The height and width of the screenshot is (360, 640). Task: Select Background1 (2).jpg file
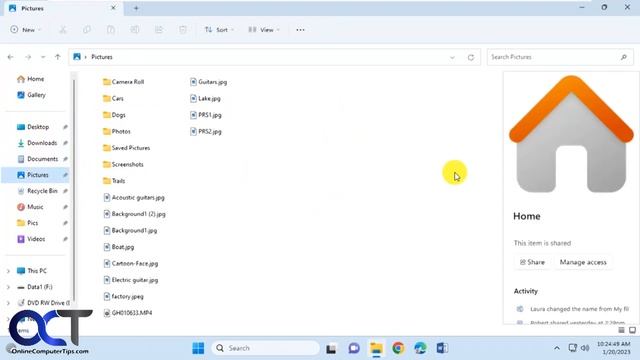[135, 214]
